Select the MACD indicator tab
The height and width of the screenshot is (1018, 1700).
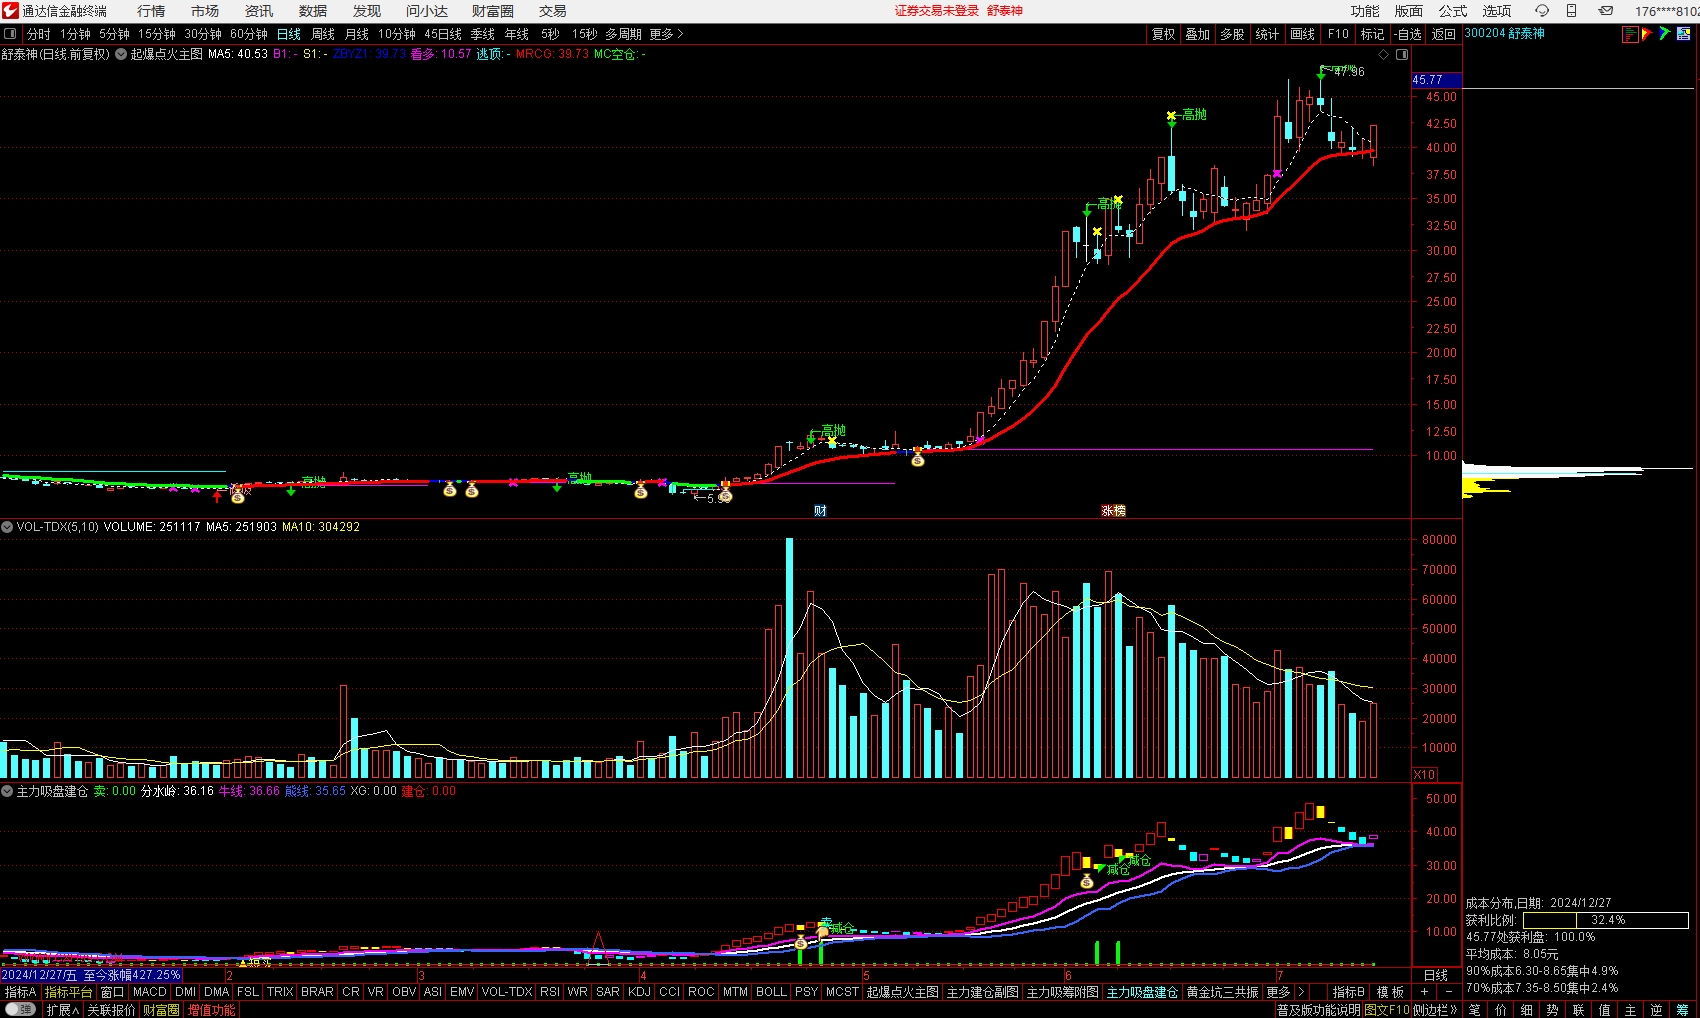pos(150,992)
